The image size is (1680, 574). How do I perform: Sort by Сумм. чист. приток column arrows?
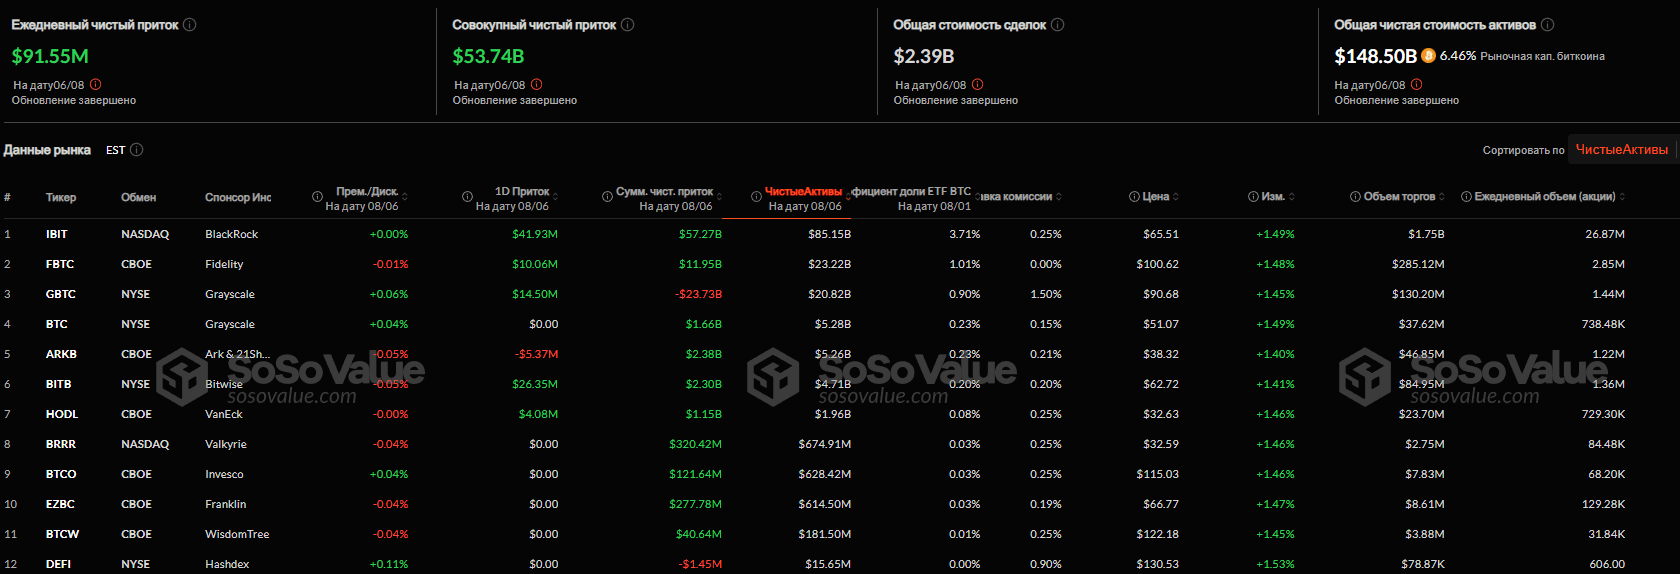(719, 197)
